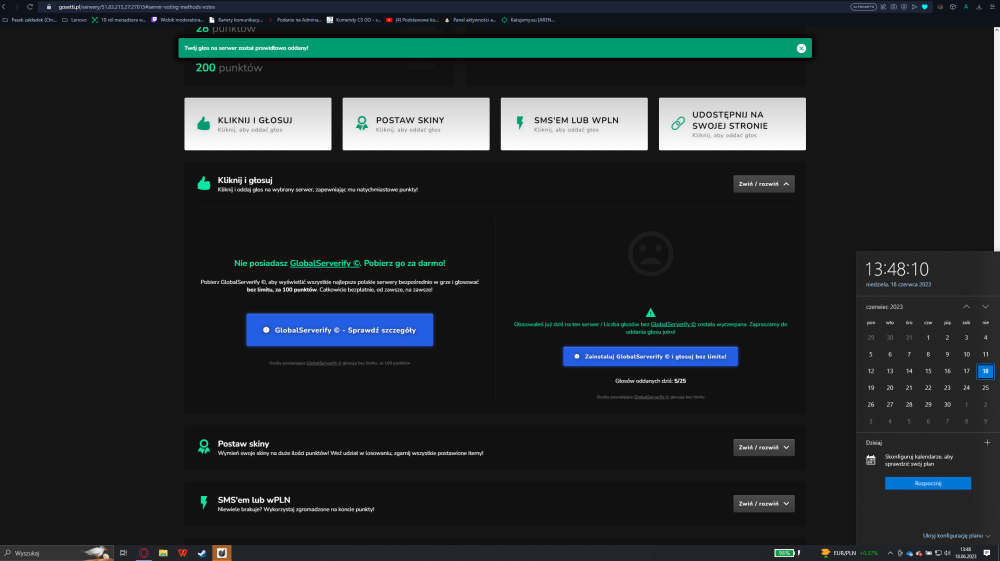The image size is (1000, 561).
Task: Add event with plus icon beside Dzisiaj
Action: [x=987, y=442]
